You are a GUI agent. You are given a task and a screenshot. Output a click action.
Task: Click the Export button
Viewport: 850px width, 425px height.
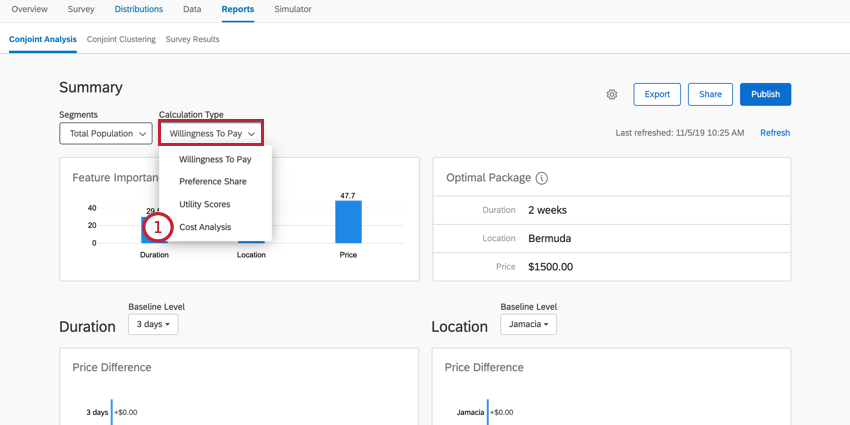(657, 94)
